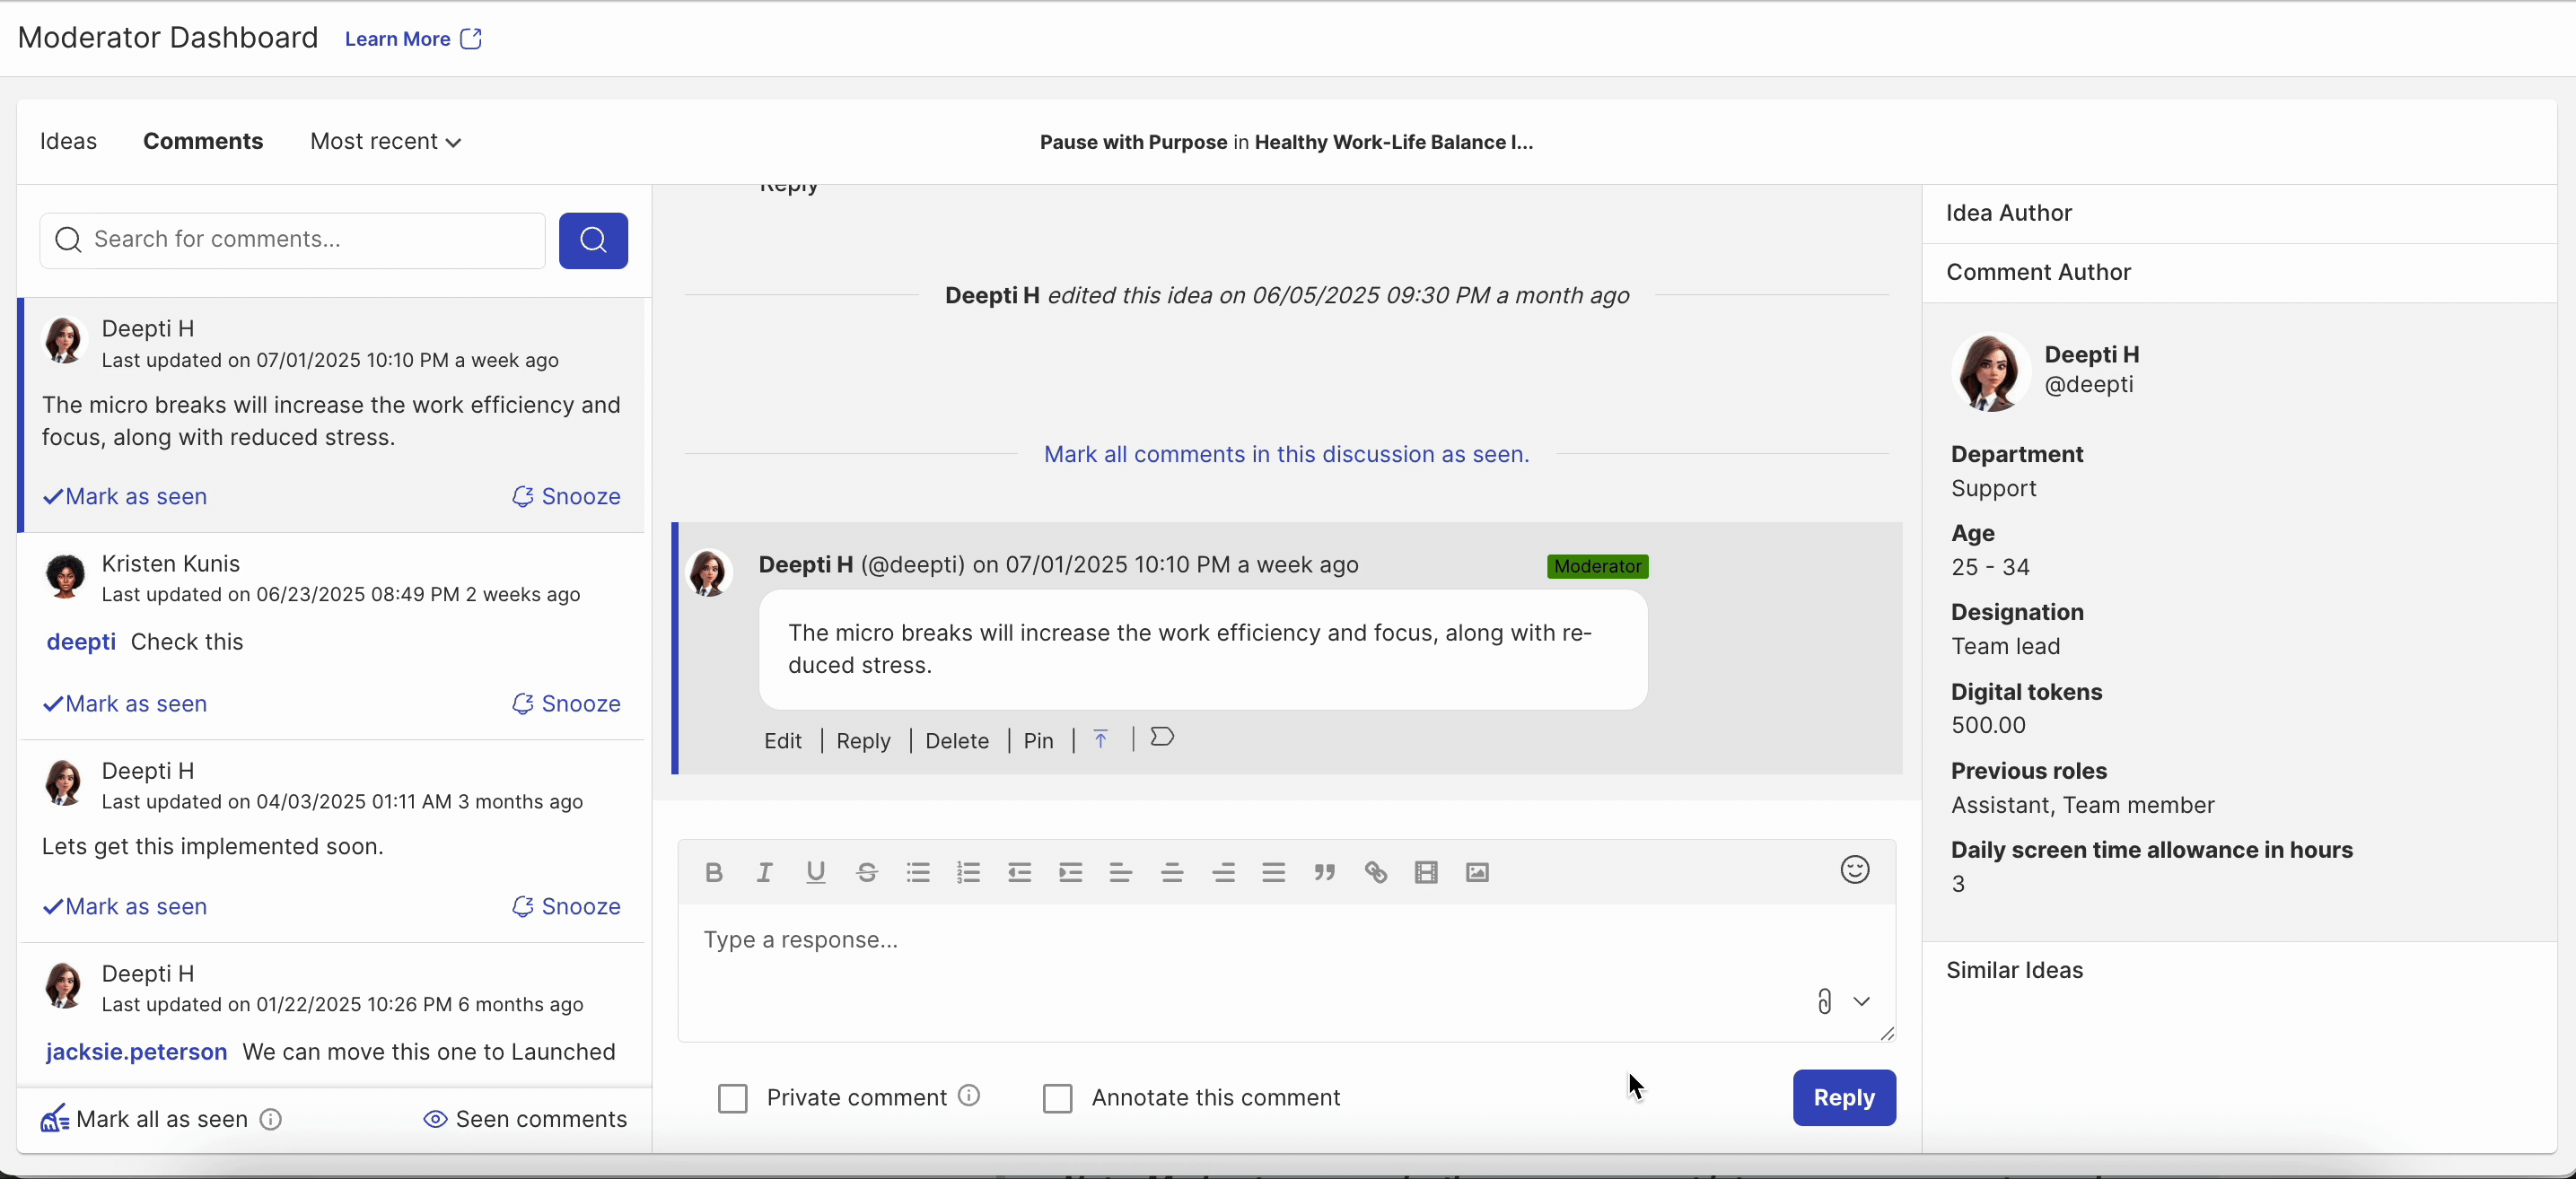The image size is (2576, 1179).
Task: Open the Learn More link
Action: pyautogui.click(x=399, y=38)
